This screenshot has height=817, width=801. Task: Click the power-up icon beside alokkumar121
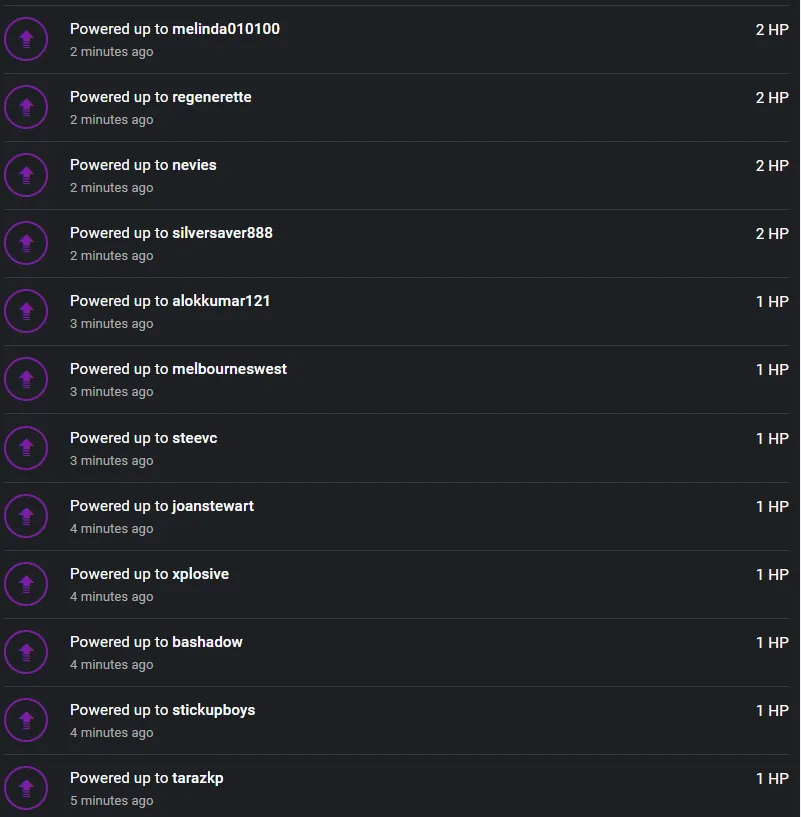[26, 311]
